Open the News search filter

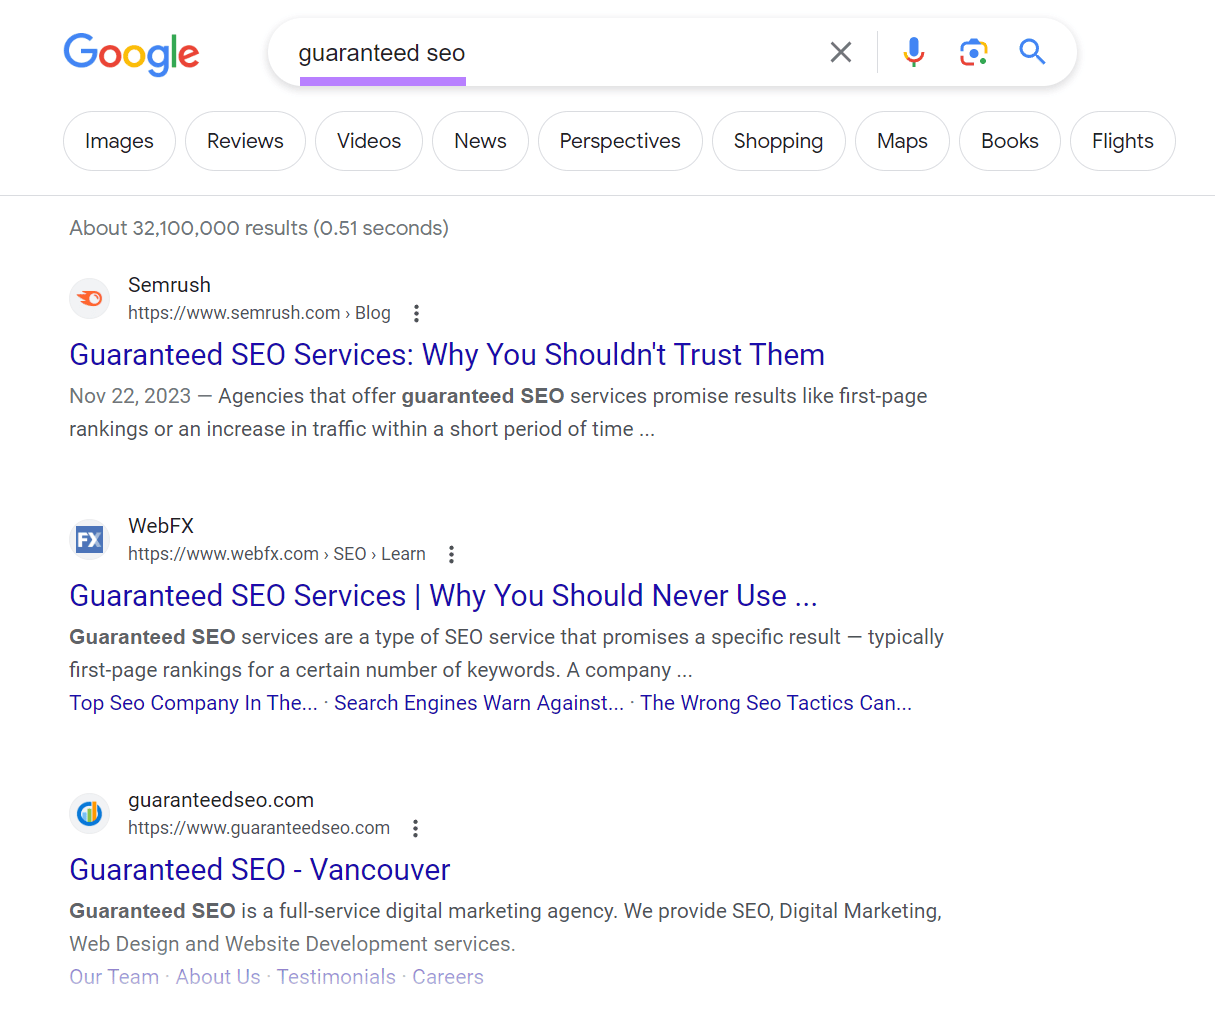480,141
